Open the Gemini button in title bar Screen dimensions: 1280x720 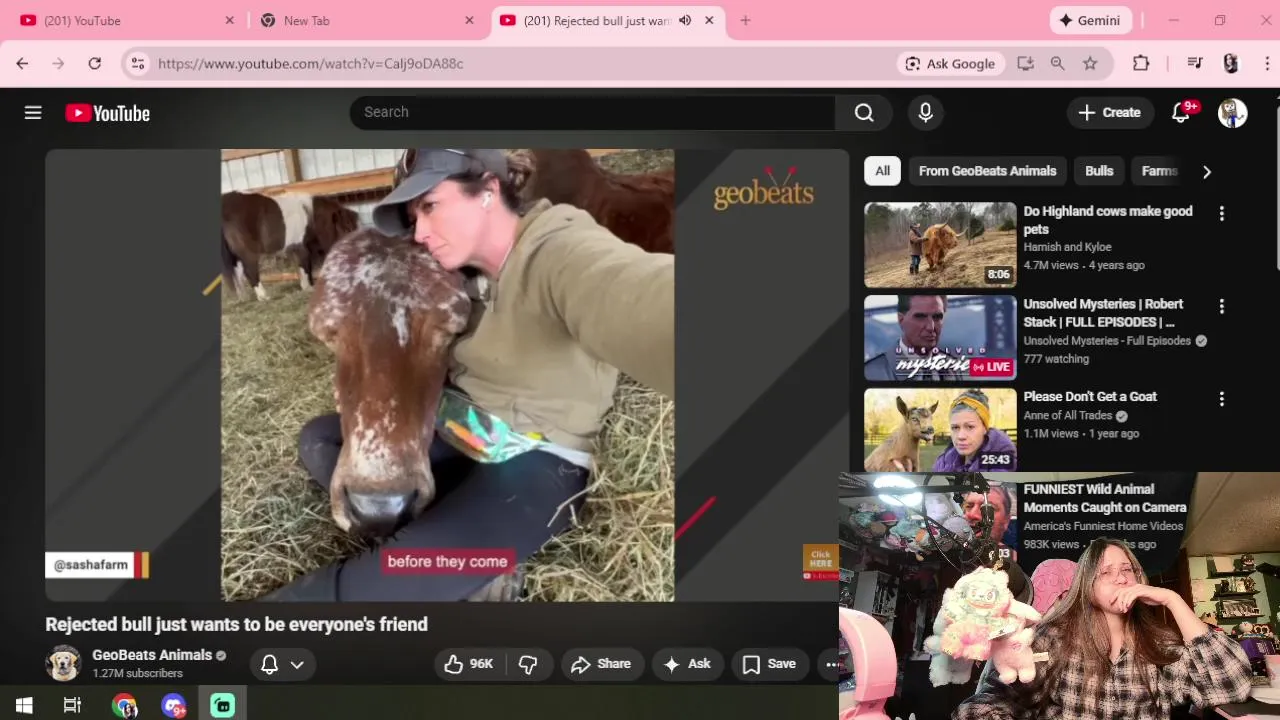coord(1091,20)
